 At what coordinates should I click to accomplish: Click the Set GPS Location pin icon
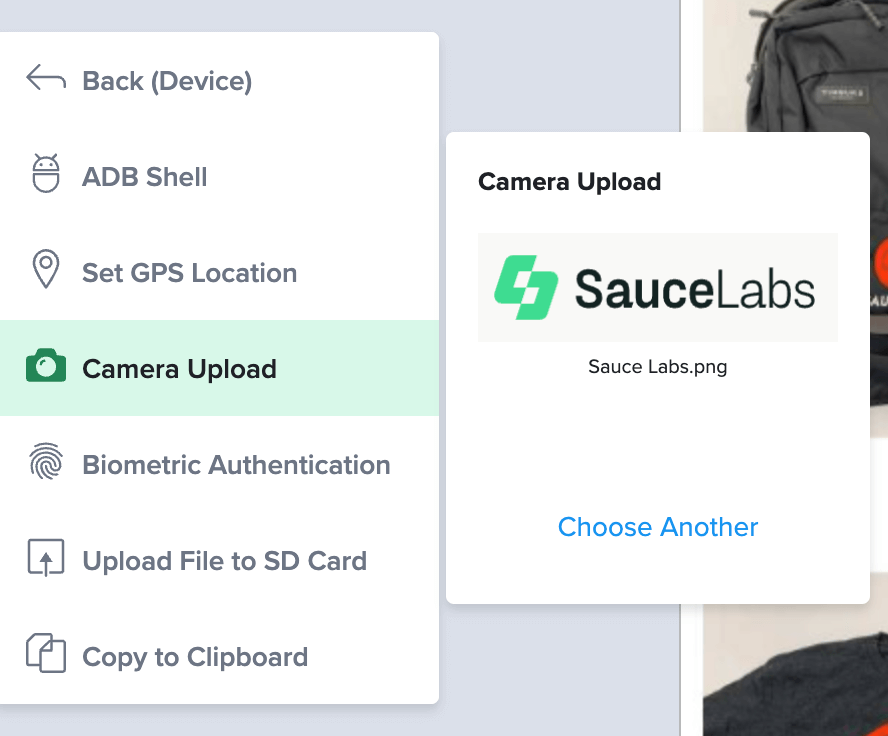46,272
